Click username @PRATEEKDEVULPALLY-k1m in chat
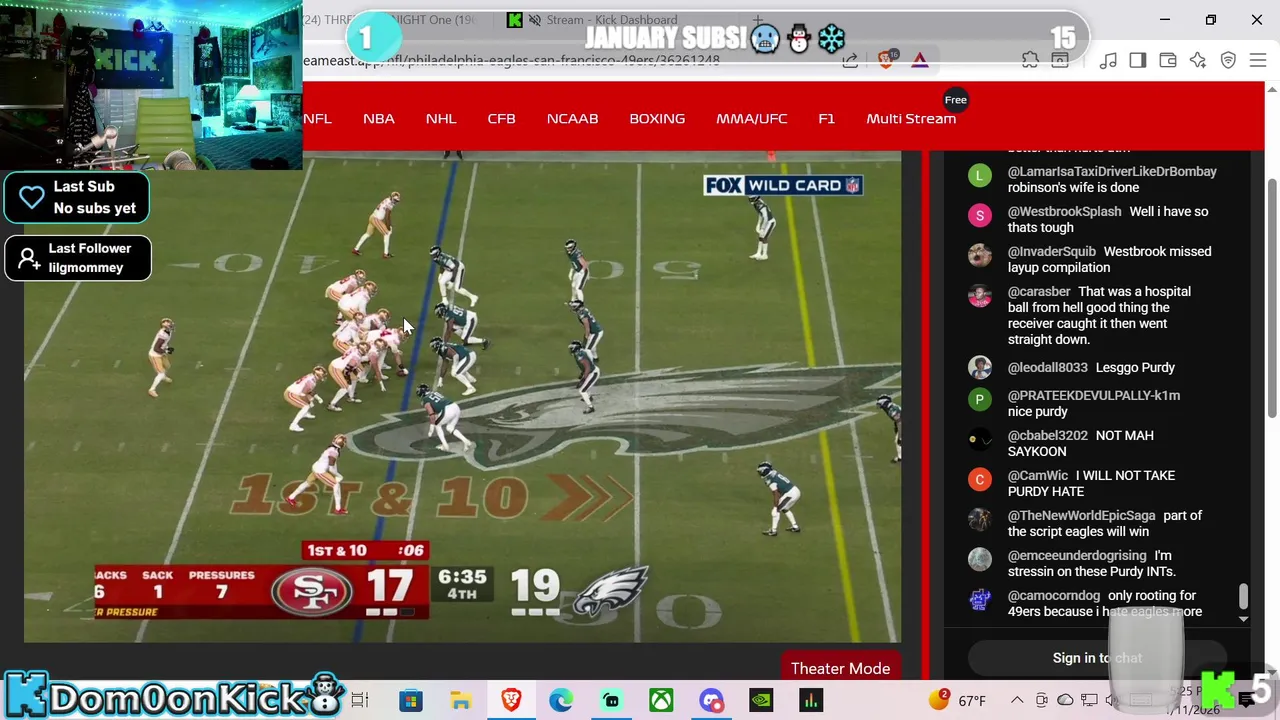The image size is (1280, 720). tap(1094, 395)
